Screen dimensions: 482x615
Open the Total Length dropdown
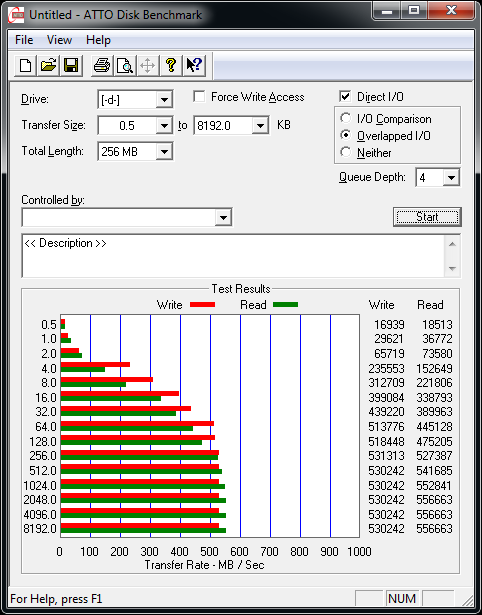click(x=164, y=151)
